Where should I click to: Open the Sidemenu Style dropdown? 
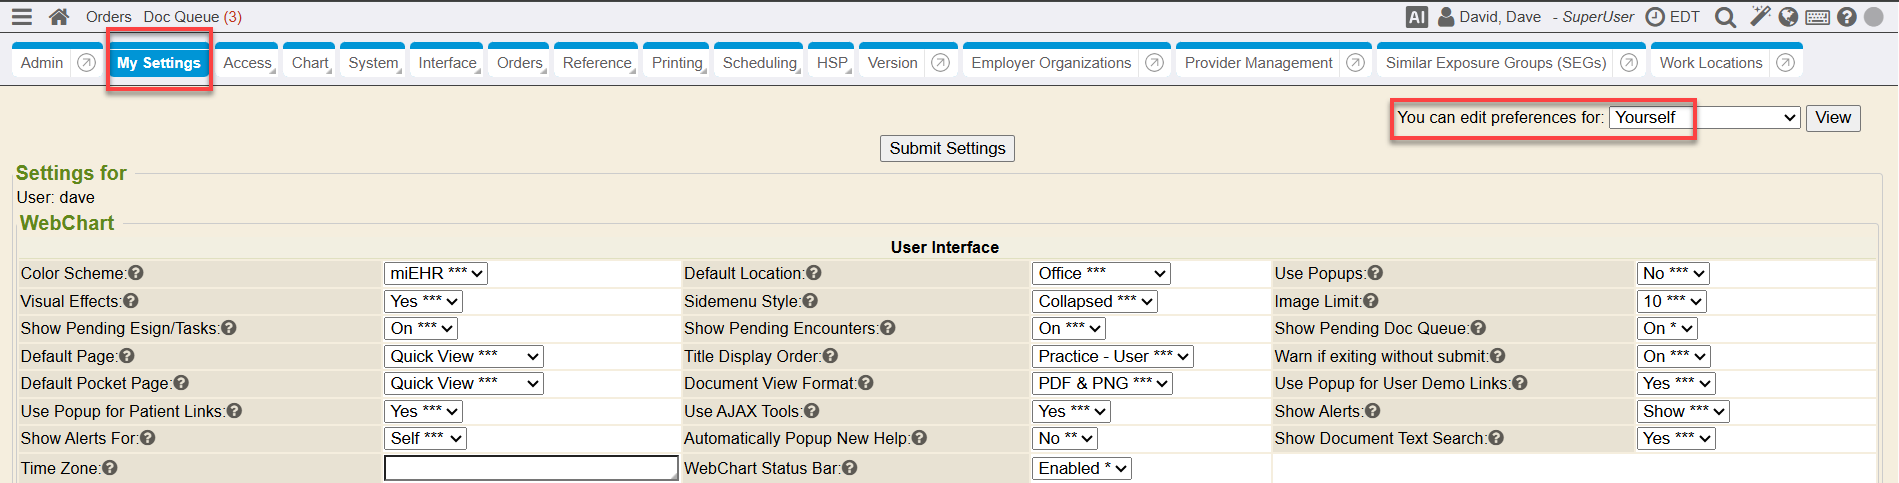(1094, 301)
